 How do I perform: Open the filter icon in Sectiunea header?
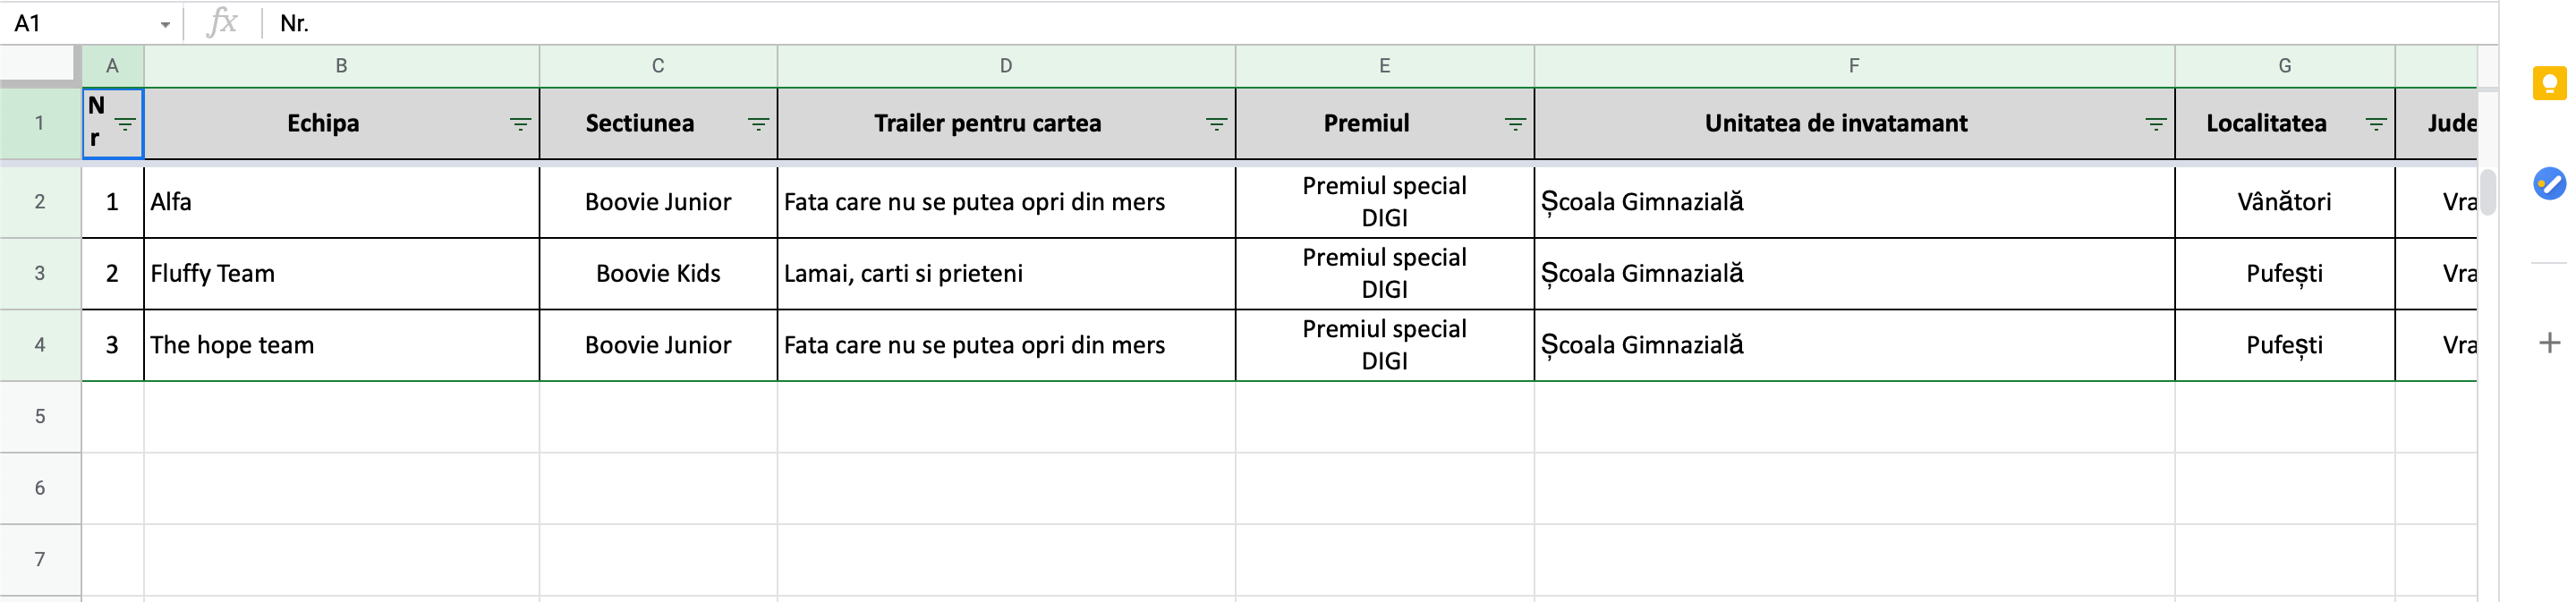[758, 124]
